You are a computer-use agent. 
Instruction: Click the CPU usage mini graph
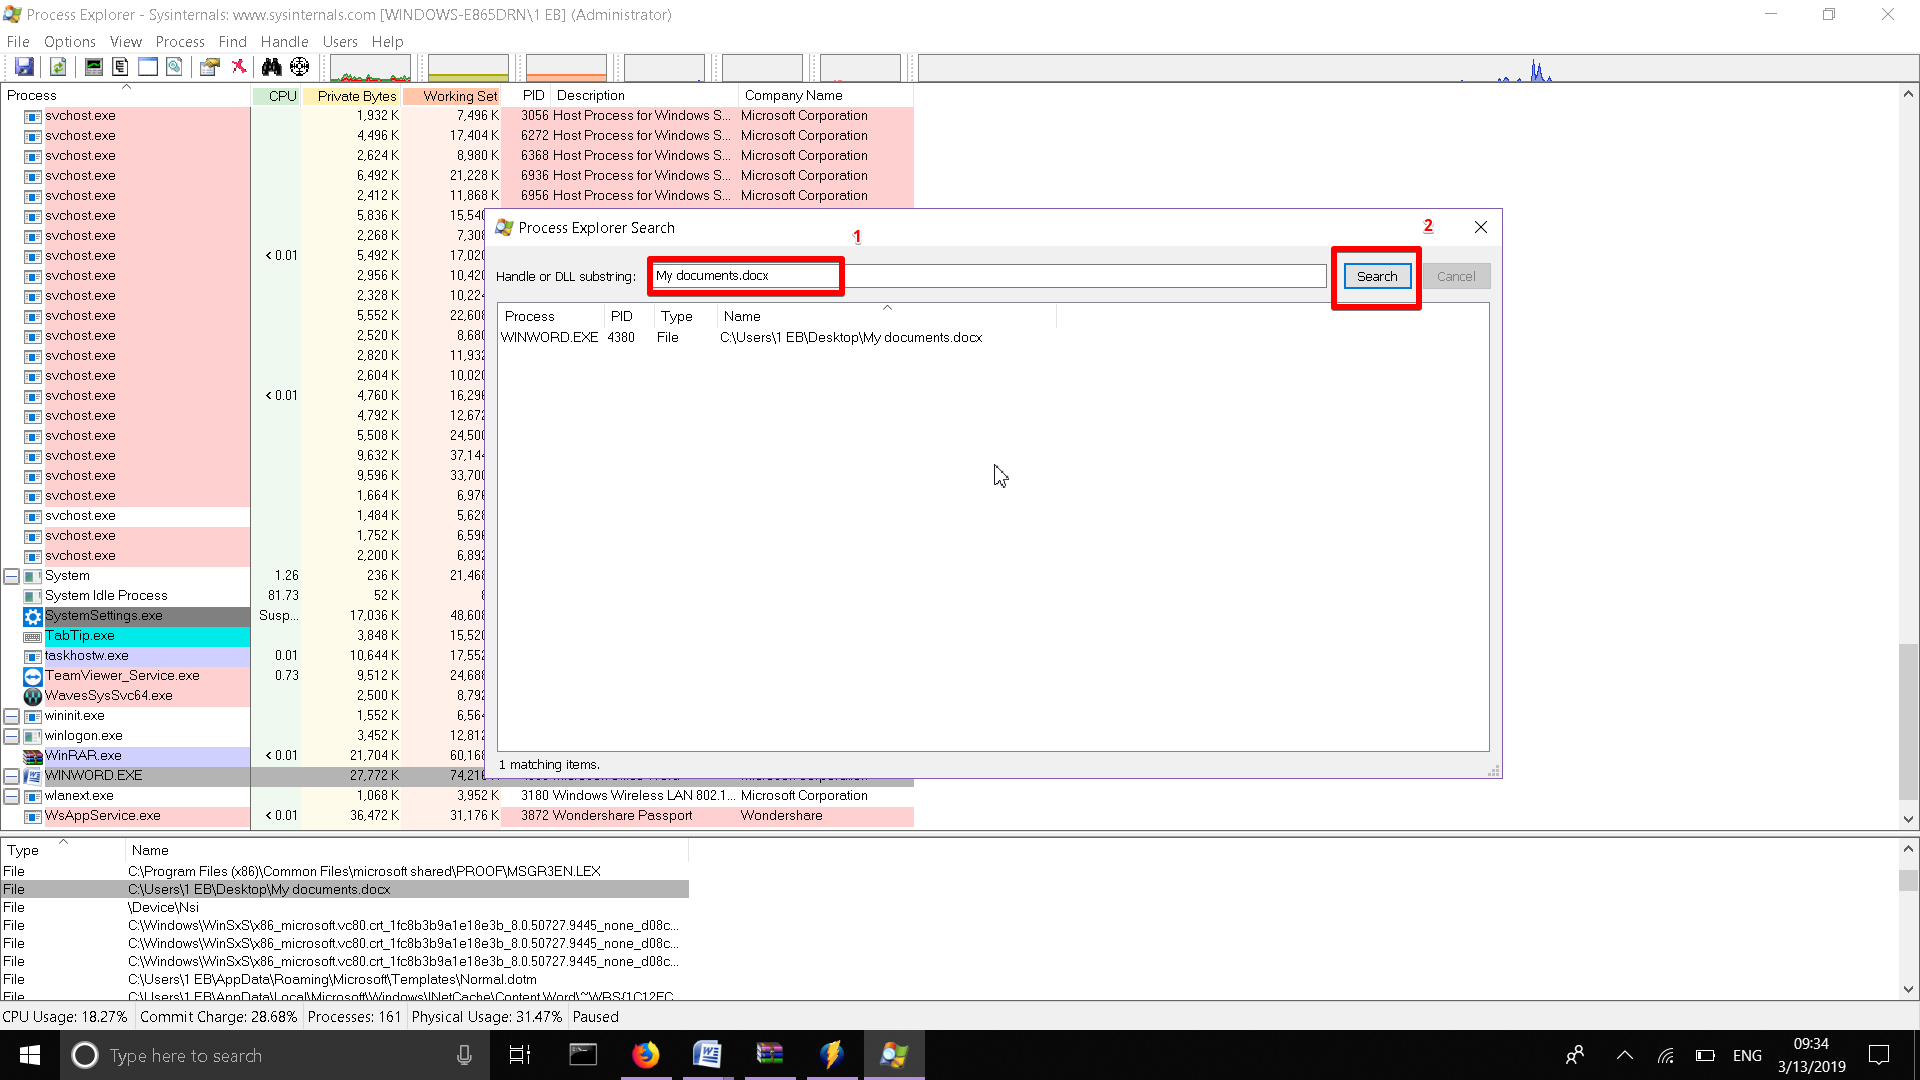(x=370, y=68)
